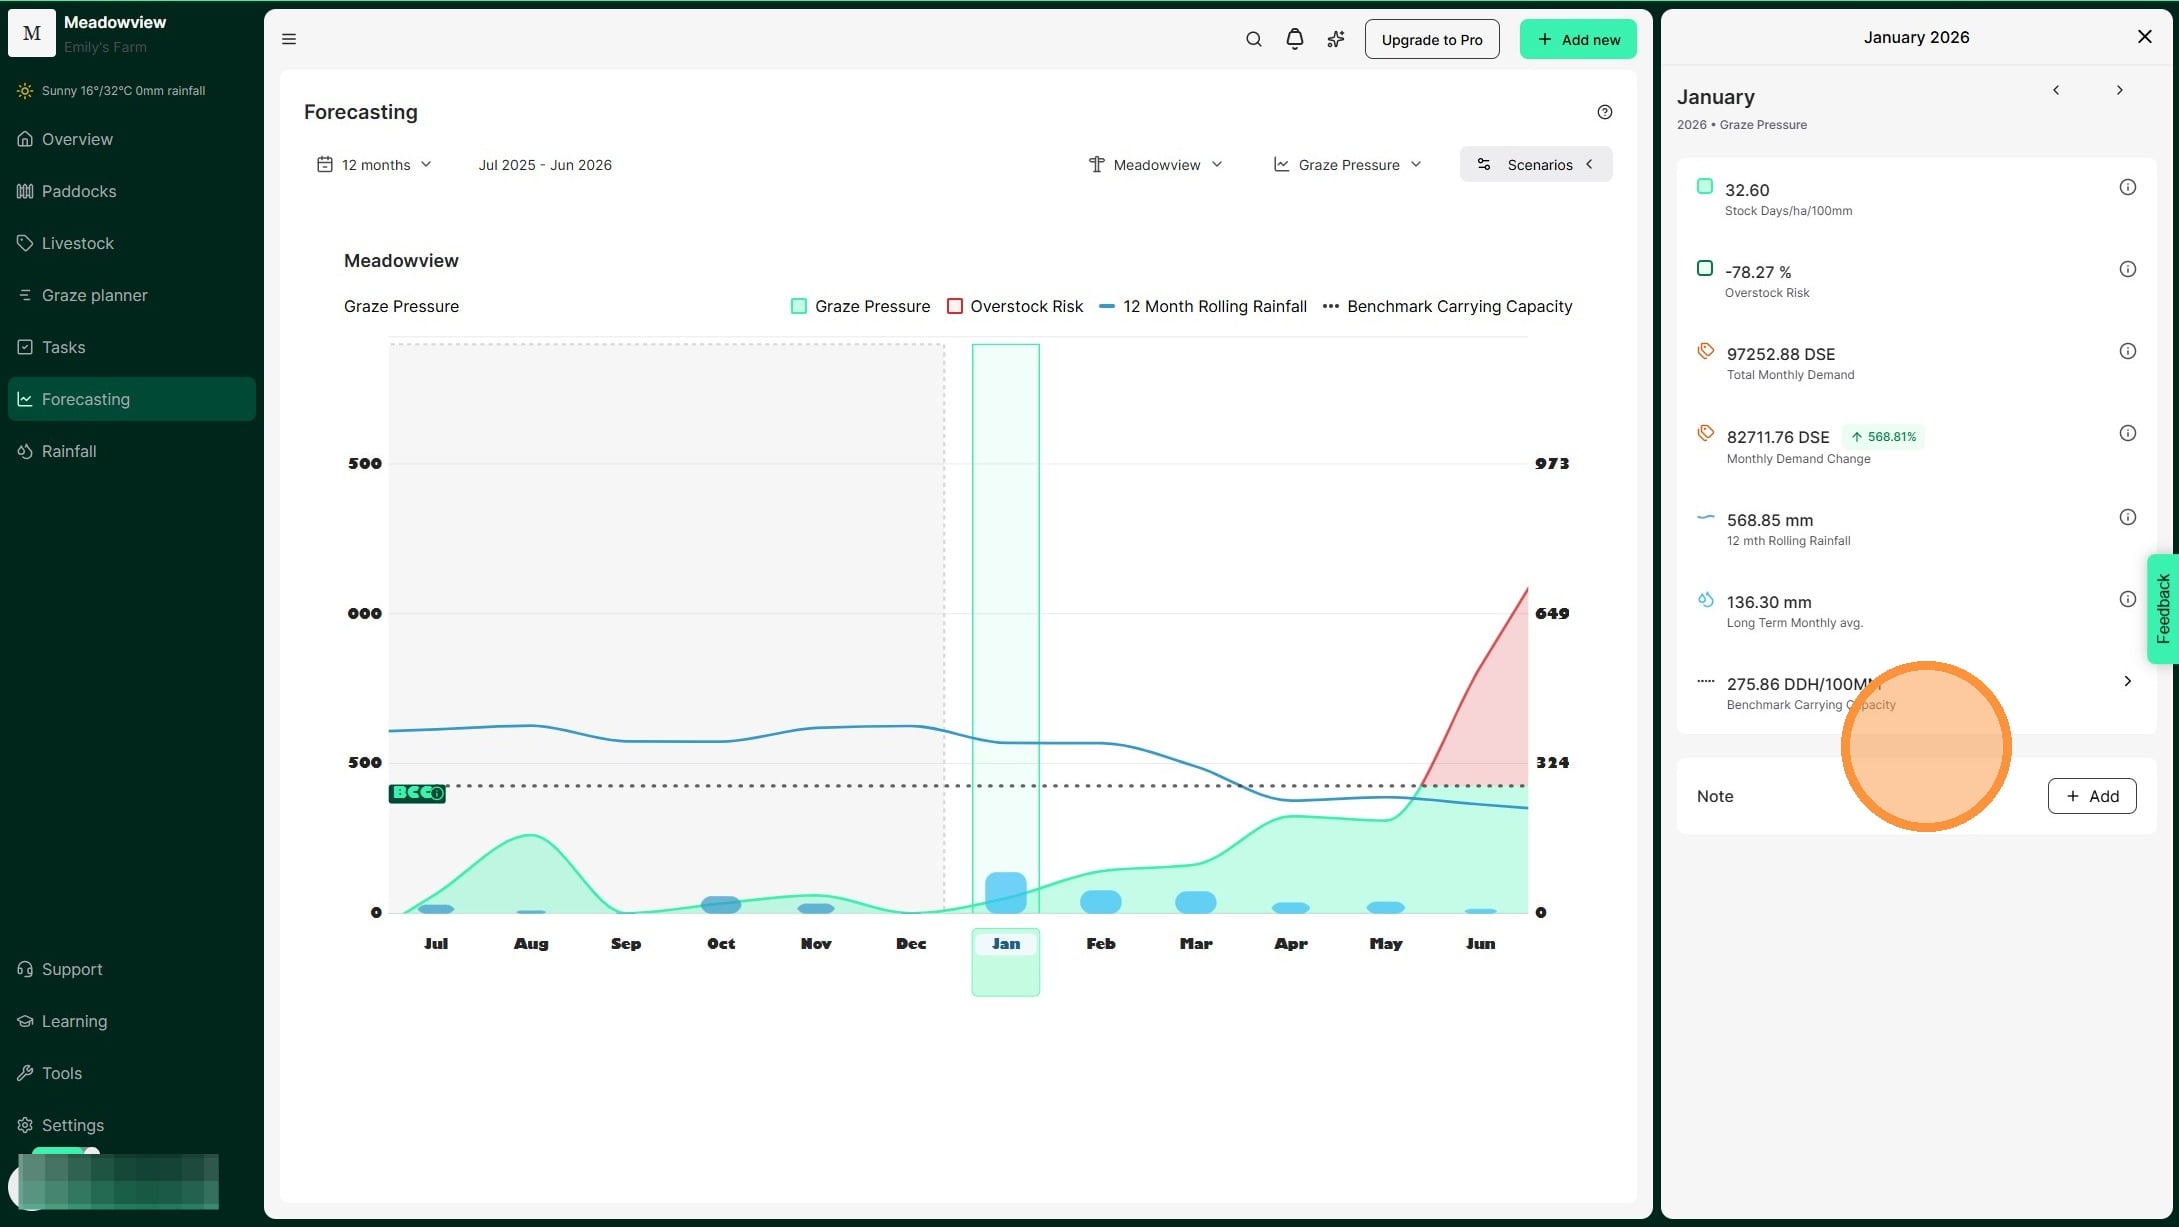Open Paddocks in the sidebar
The image size is (2179, 1227).
(x=79, y=191)
